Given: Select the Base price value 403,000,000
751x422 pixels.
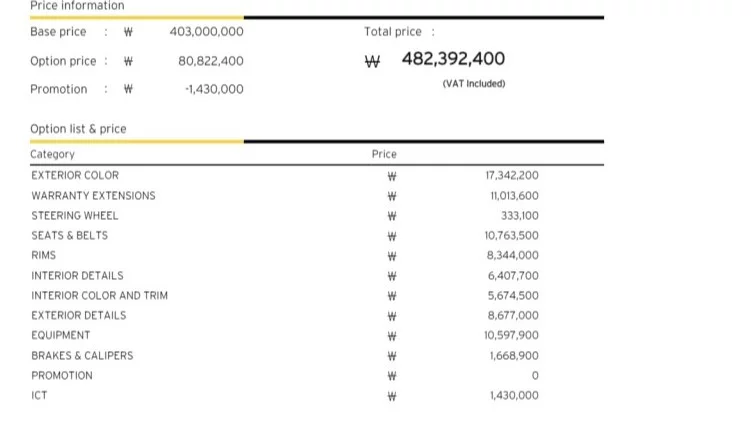Looking at the screenshot, I should coord(206,32).
